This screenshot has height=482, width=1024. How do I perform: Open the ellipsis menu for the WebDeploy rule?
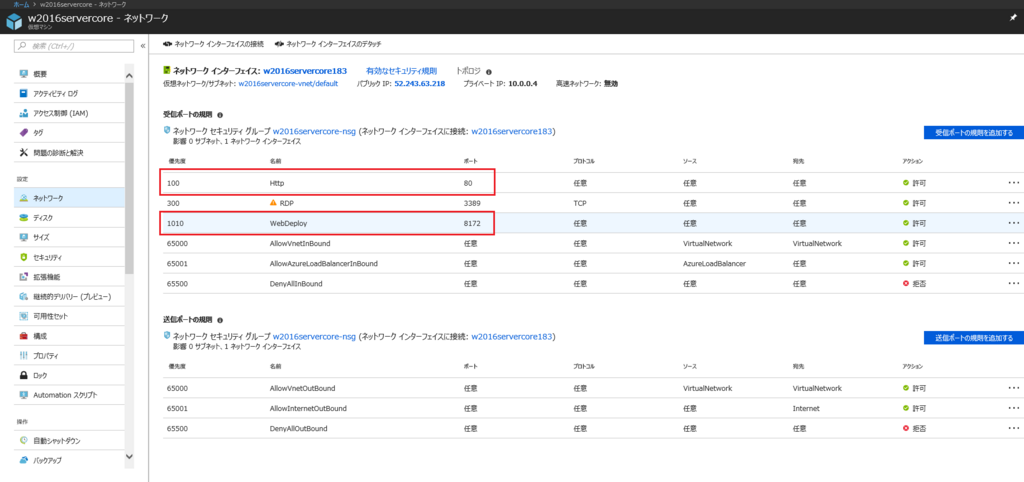coord(1014,223)
